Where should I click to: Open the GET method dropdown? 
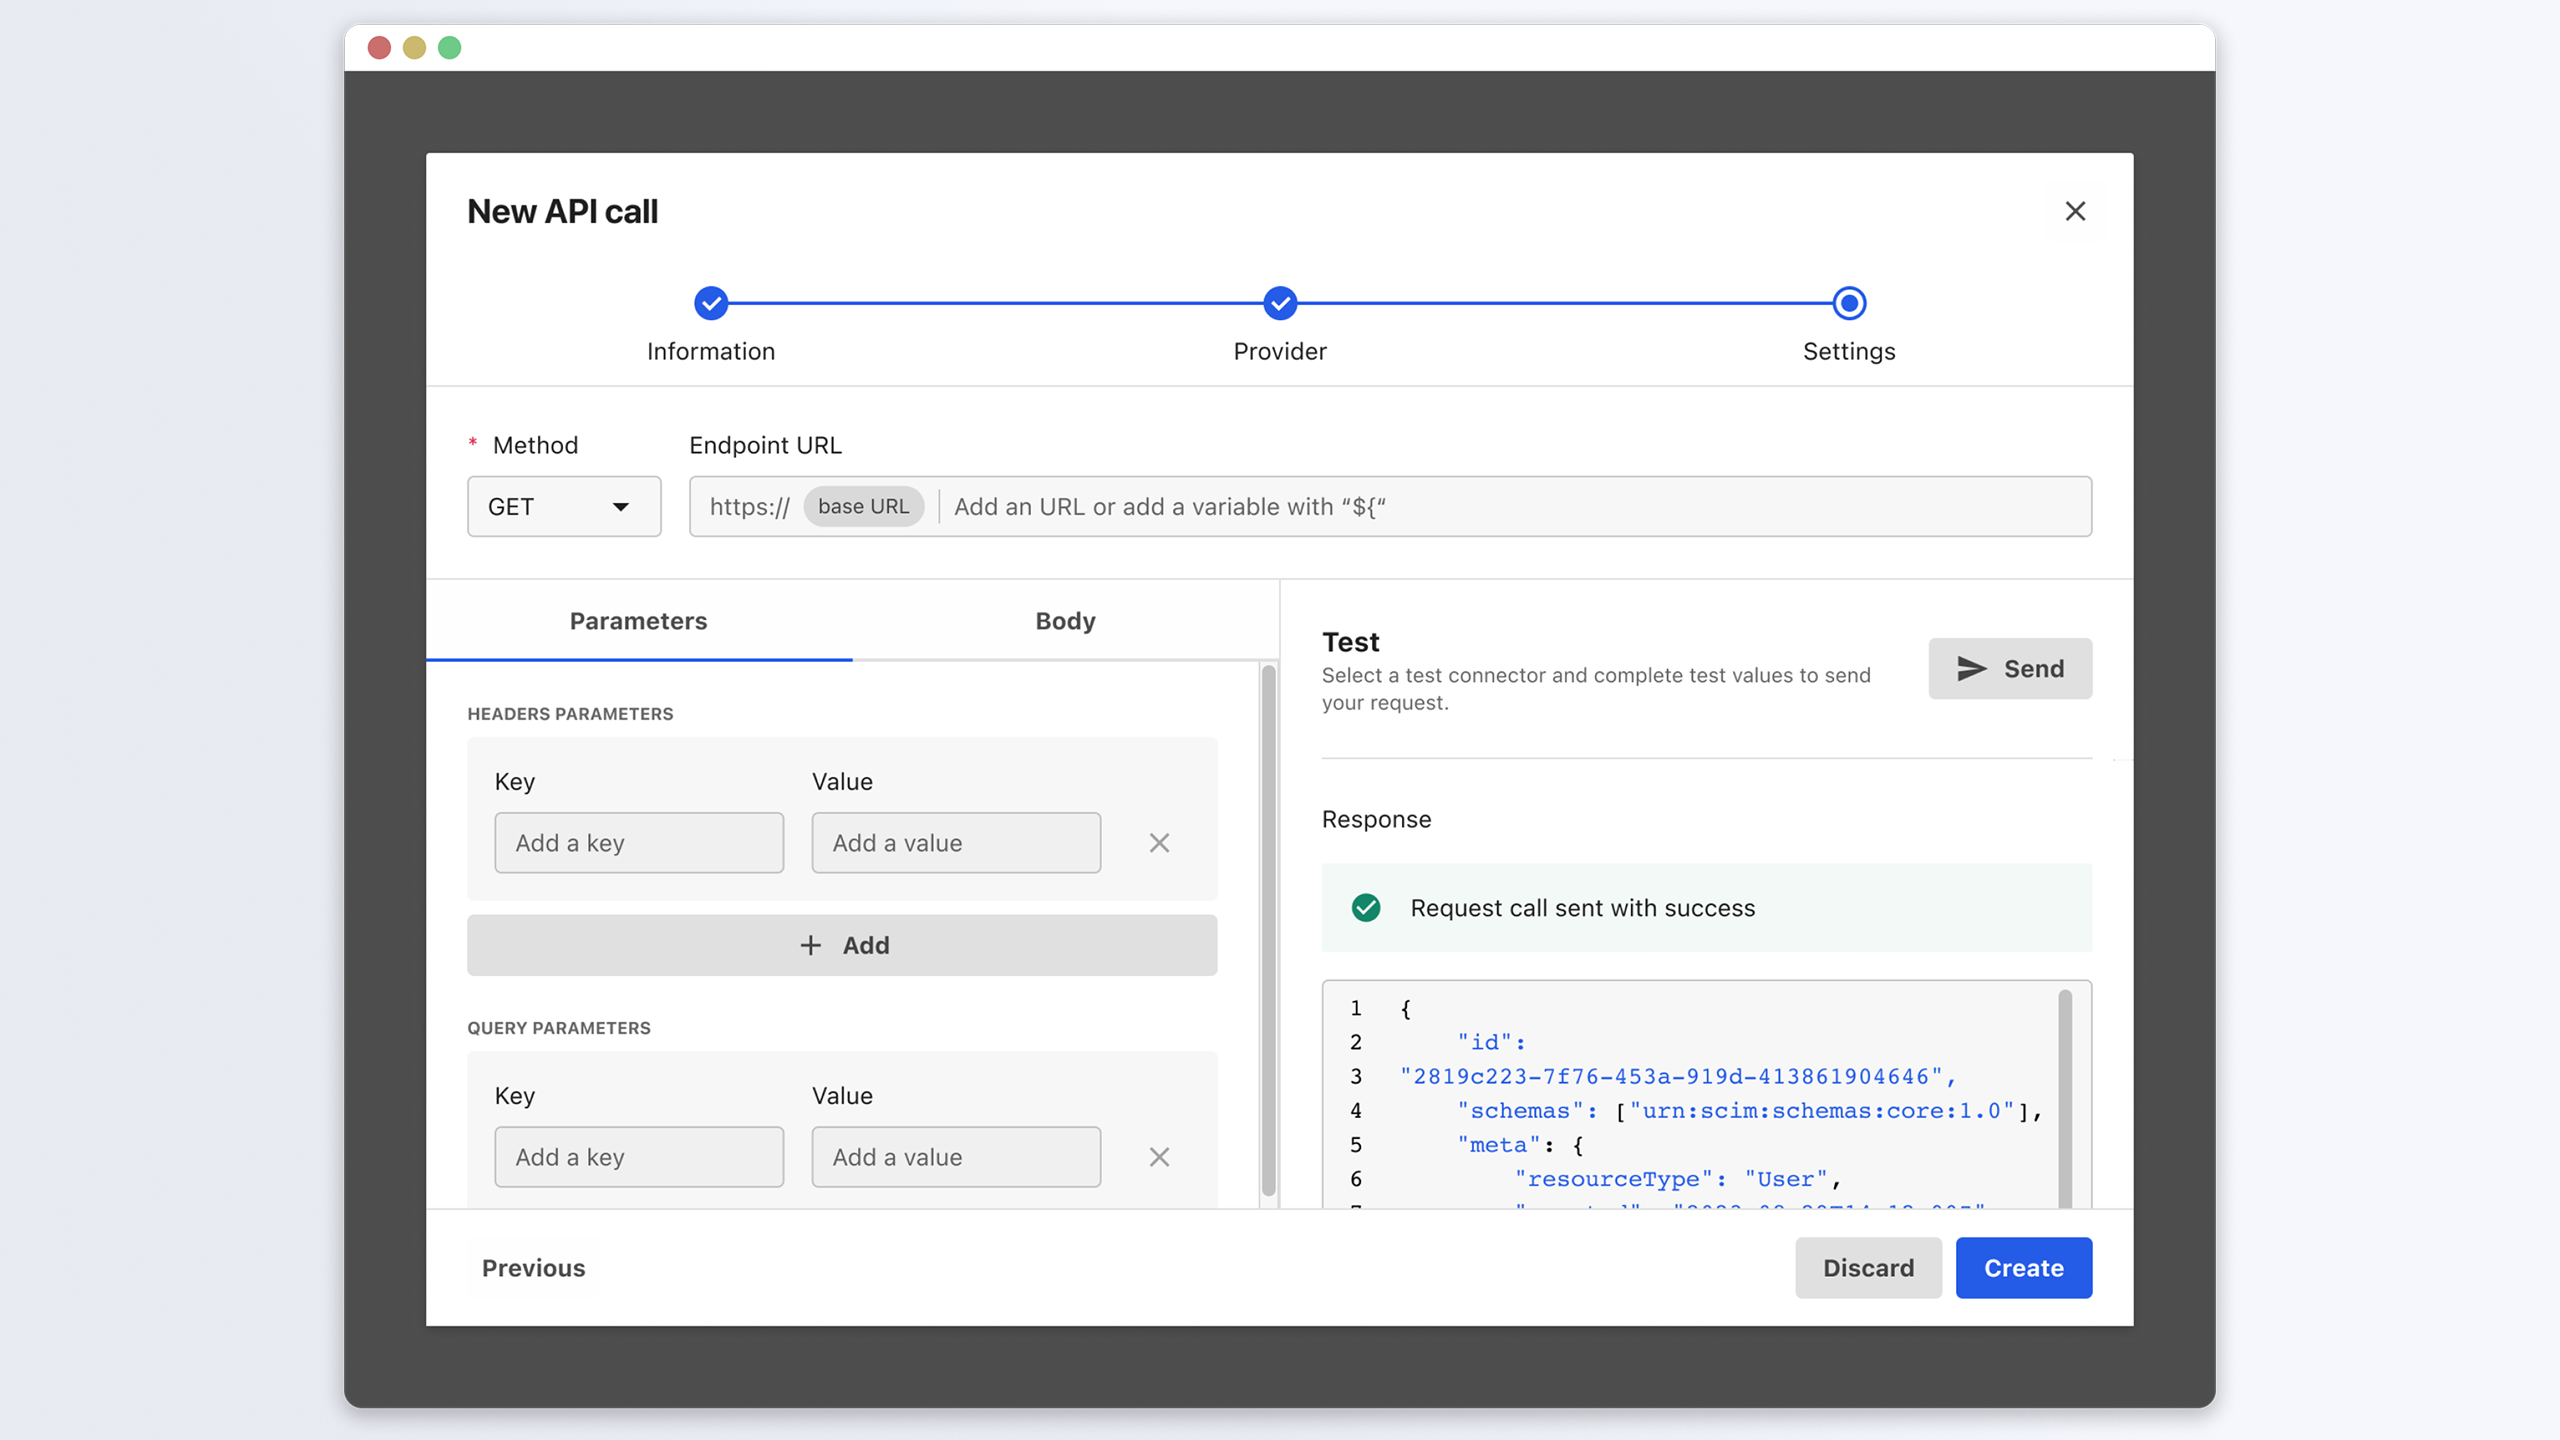pos(563,506)
